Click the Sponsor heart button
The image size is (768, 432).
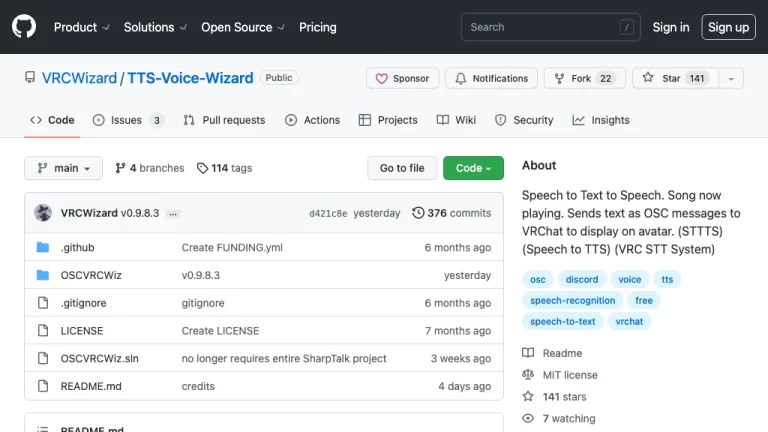tap(401, 78)
